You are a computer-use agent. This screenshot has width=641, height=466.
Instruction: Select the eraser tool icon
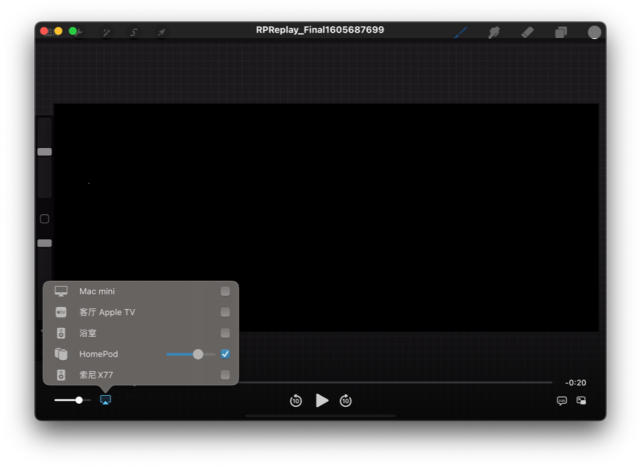[x=527, y=32]
